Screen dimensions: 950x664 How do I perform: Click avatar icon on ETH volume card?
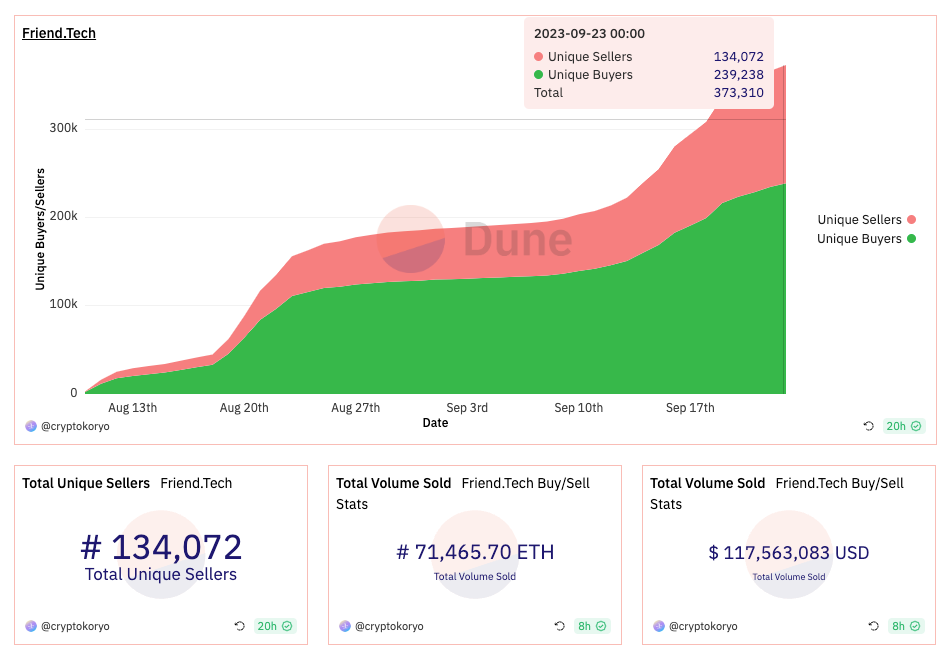[x=345, y=626]
